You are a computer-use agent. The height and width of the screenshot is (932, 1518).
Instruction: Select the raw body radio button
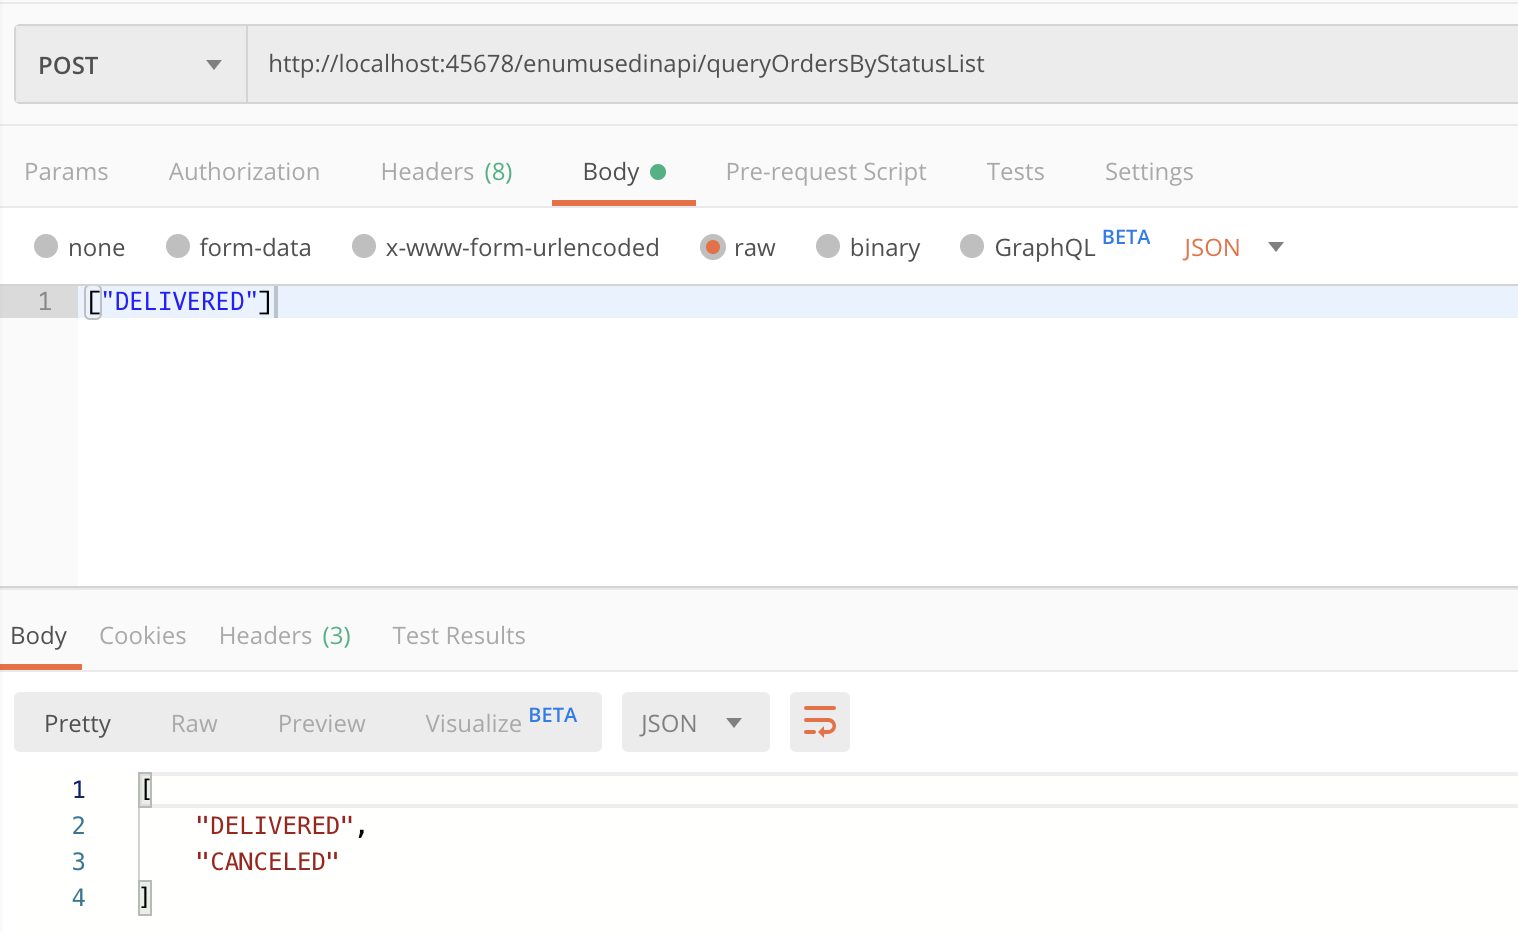click(712, 247)
